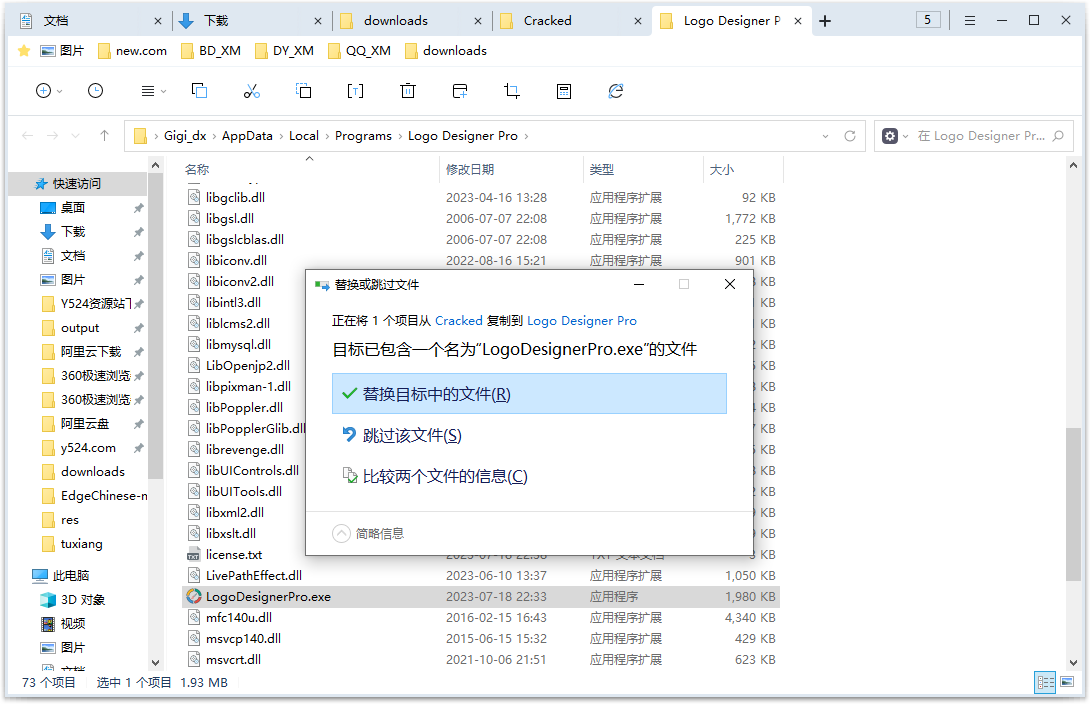Screen dimensions: 1090x704
Task: Click the Cut scissors icon
Action: coord(252,91)
